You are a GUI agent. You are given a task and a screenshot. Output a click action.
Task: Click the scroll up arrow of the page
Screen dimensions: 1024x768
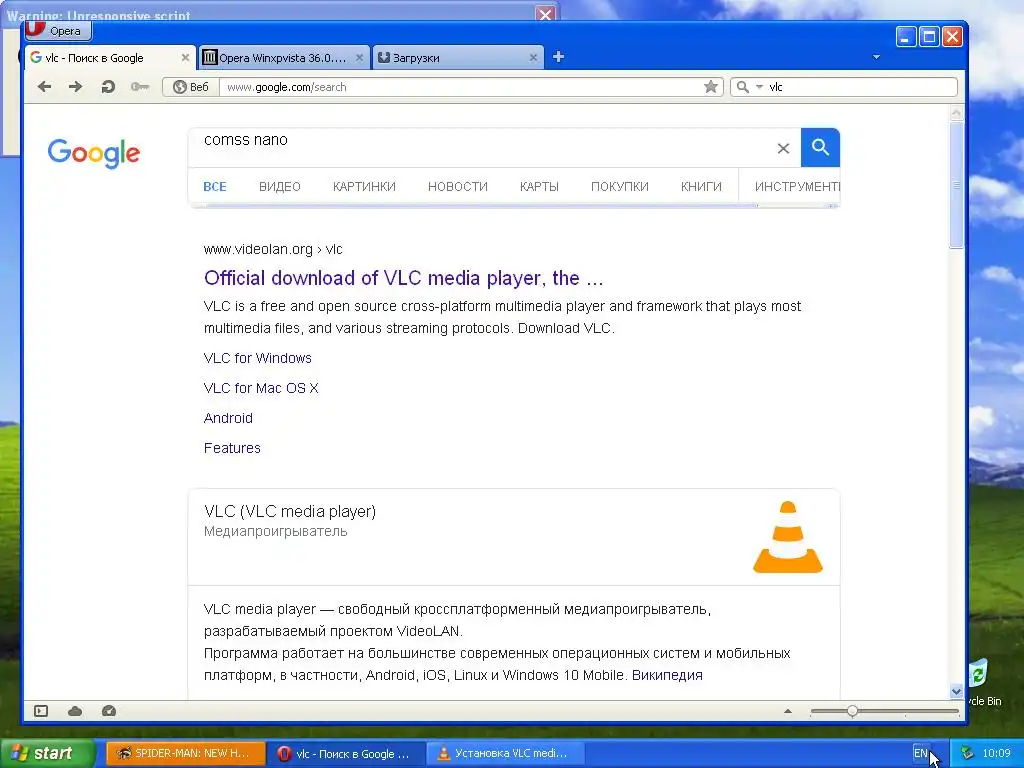click(956, 112)
